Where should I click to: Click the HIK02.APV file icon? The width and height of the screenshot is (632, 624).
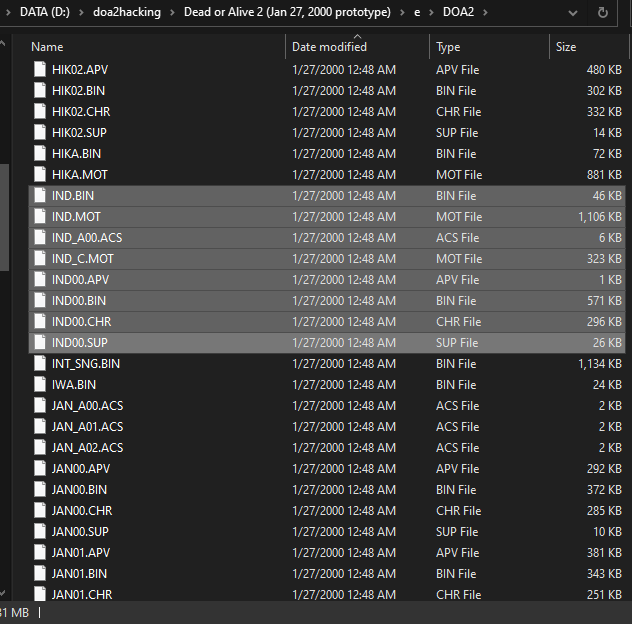click(x=39, y=70)
